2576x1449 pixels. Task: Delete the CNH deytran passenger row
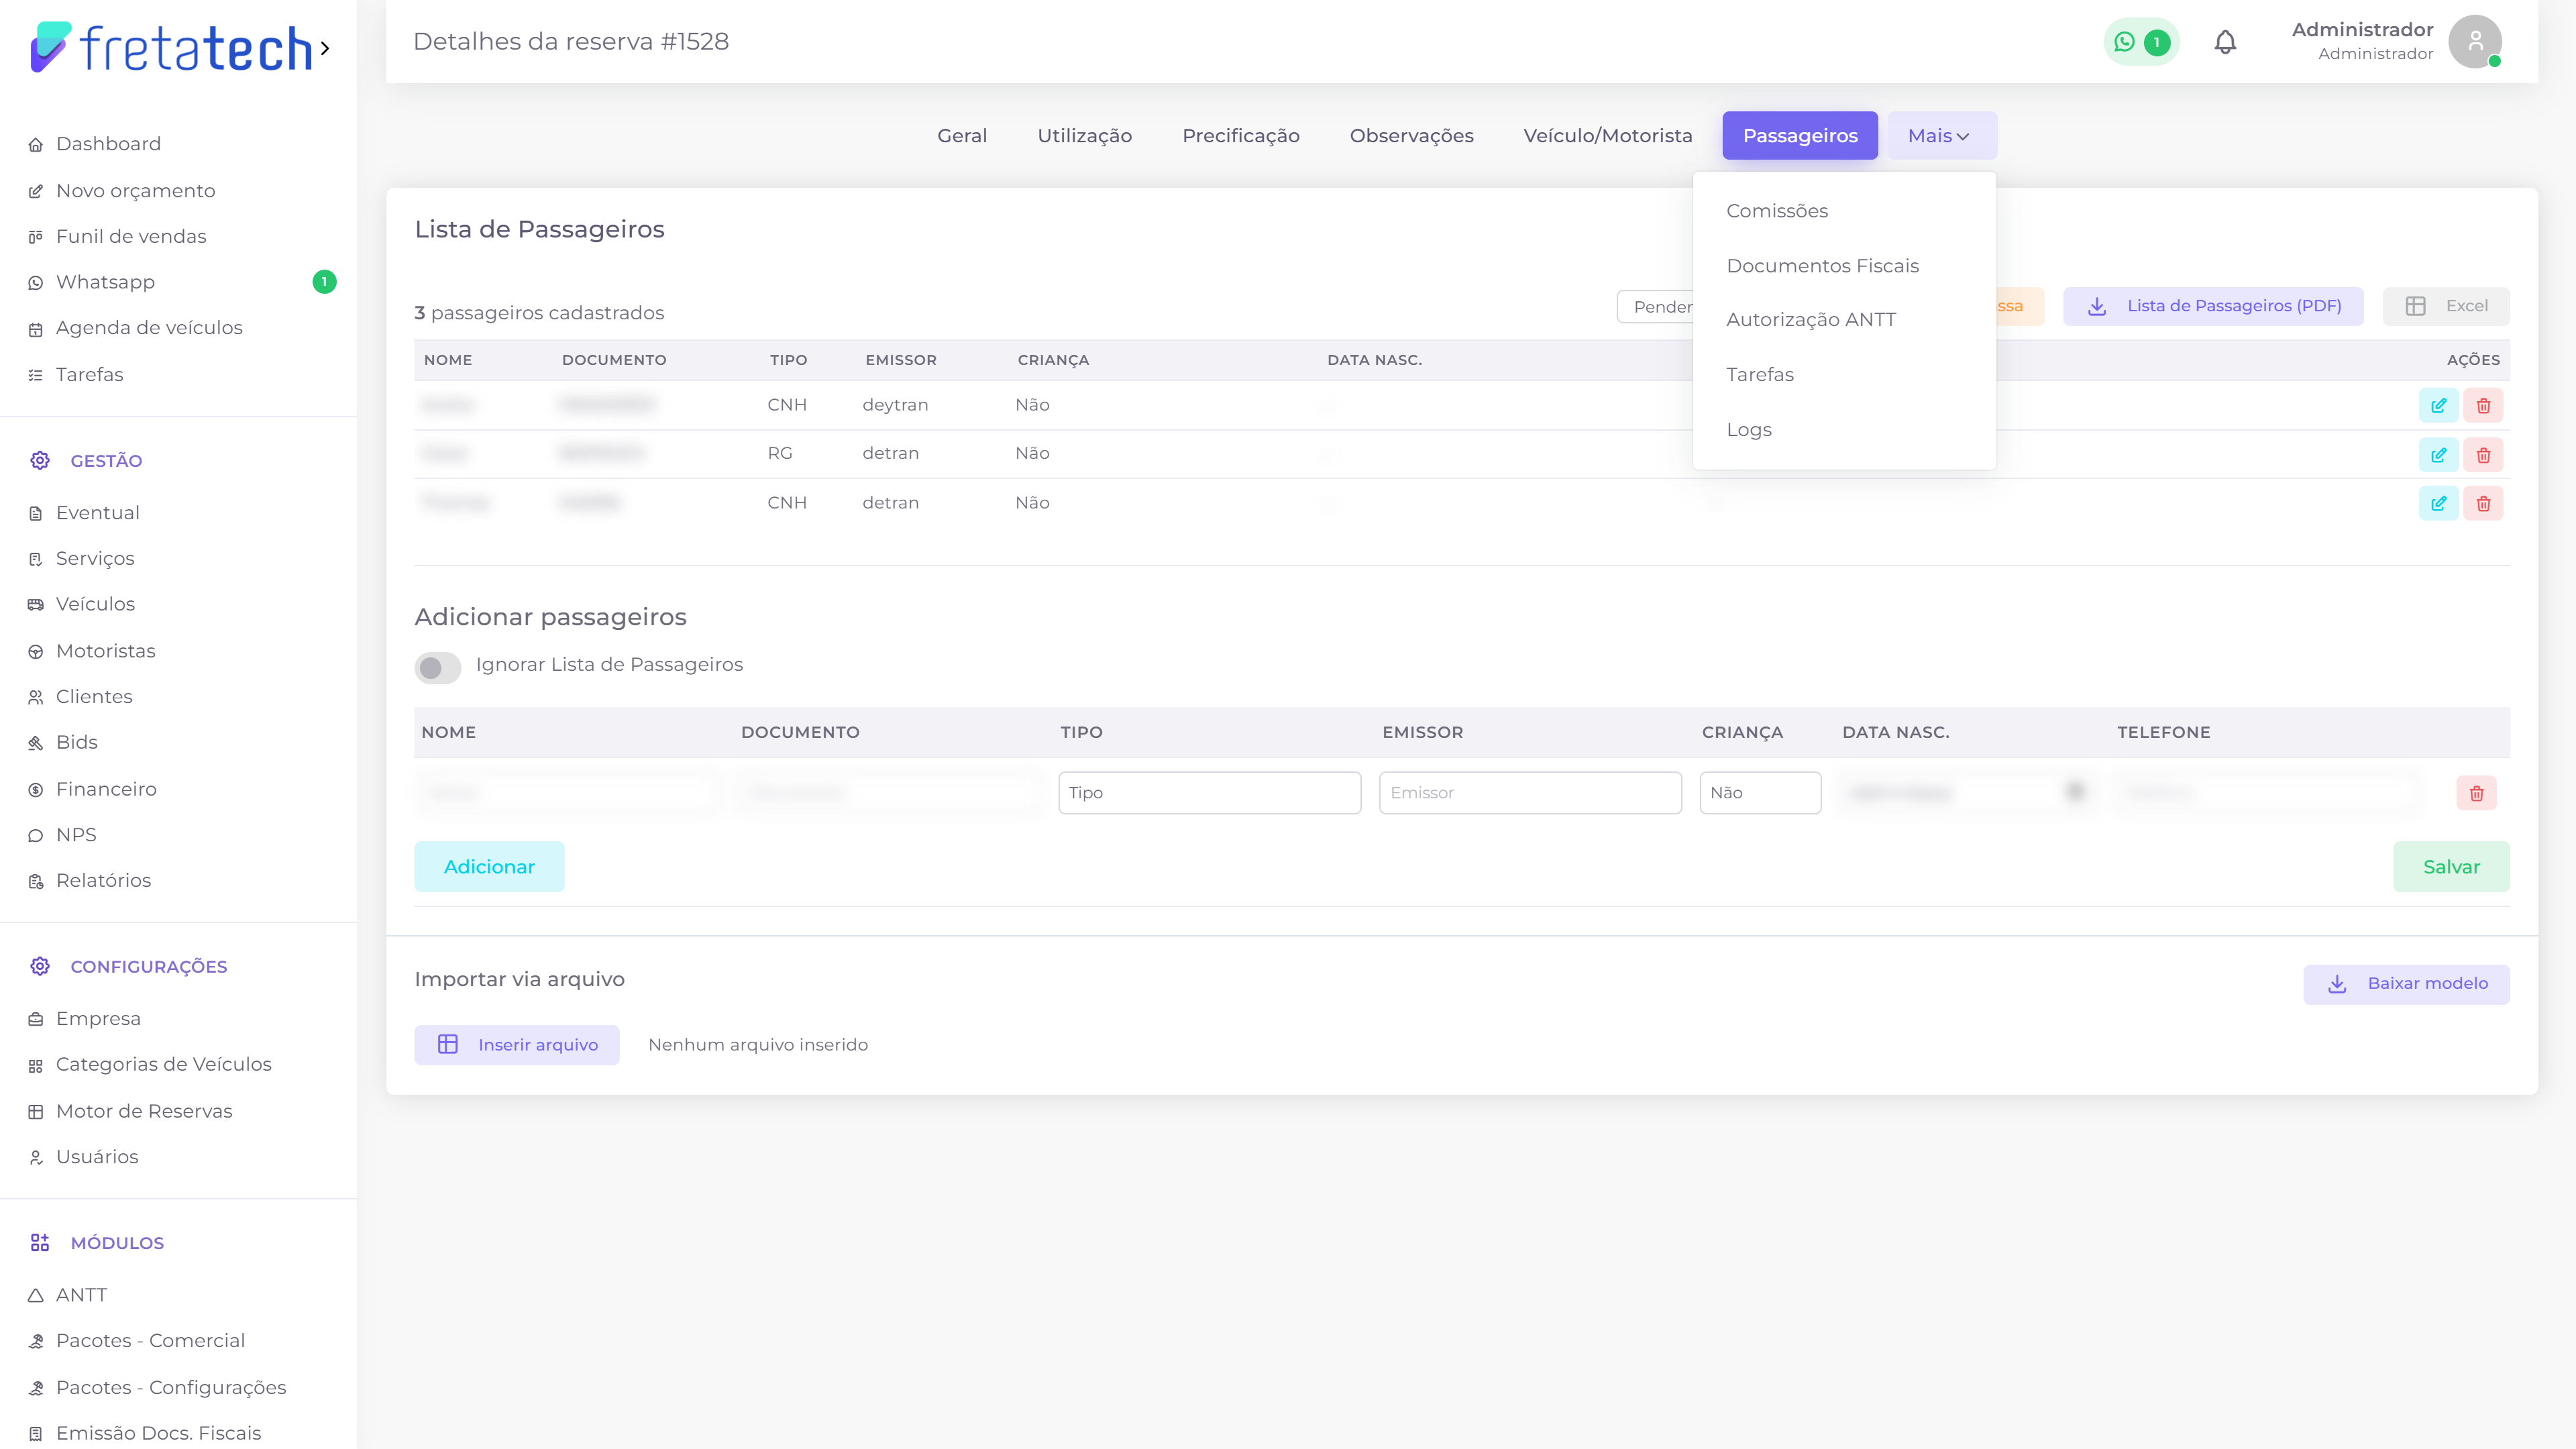coord(2483,406)
